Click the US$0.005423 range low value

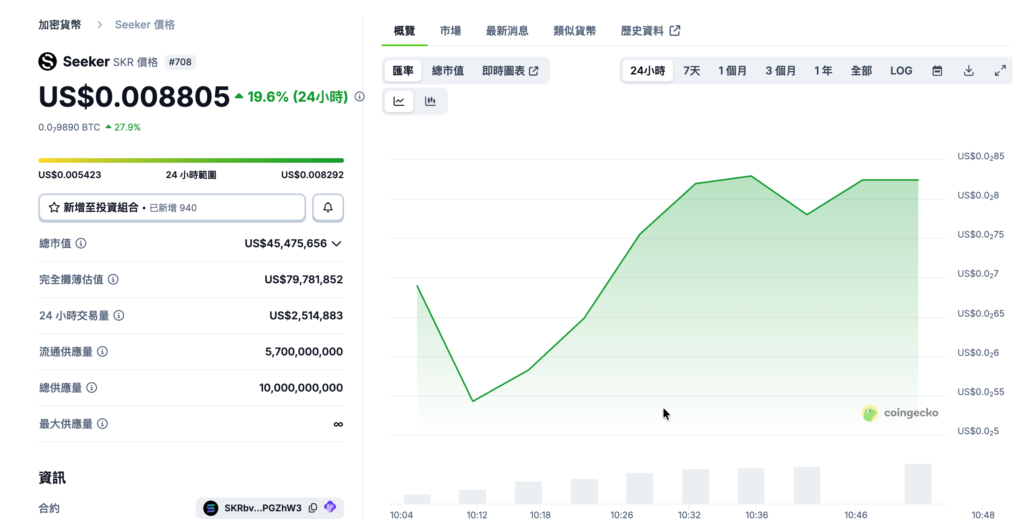tap(70, 175)
